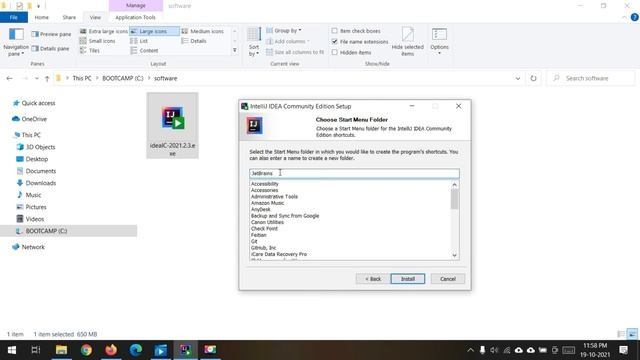
Task: Select Accessibility in Start Menu folder list
Action: [x=264, y=184]
